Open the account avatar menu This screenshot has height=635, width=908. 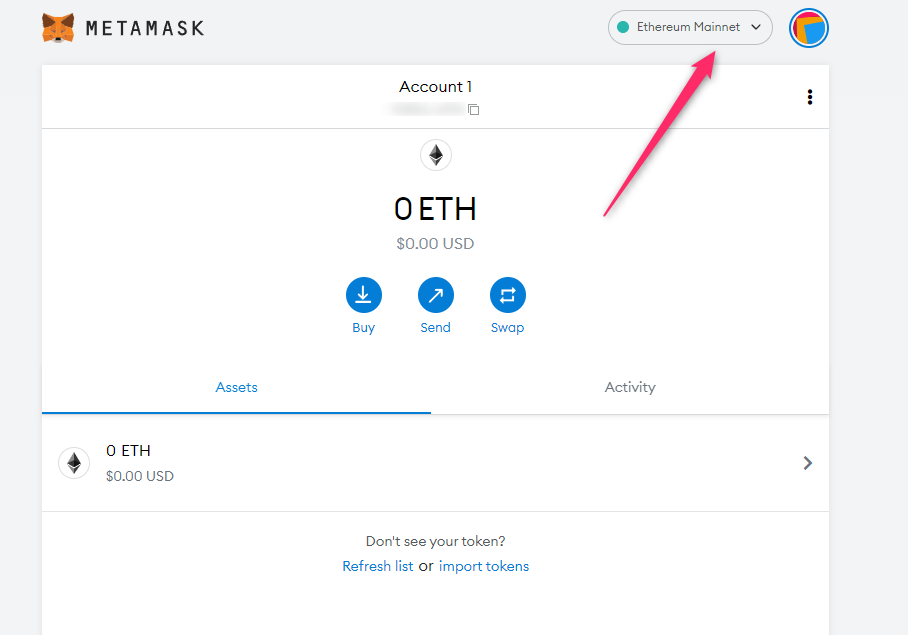pyautogui.click(x=809, y=28)
